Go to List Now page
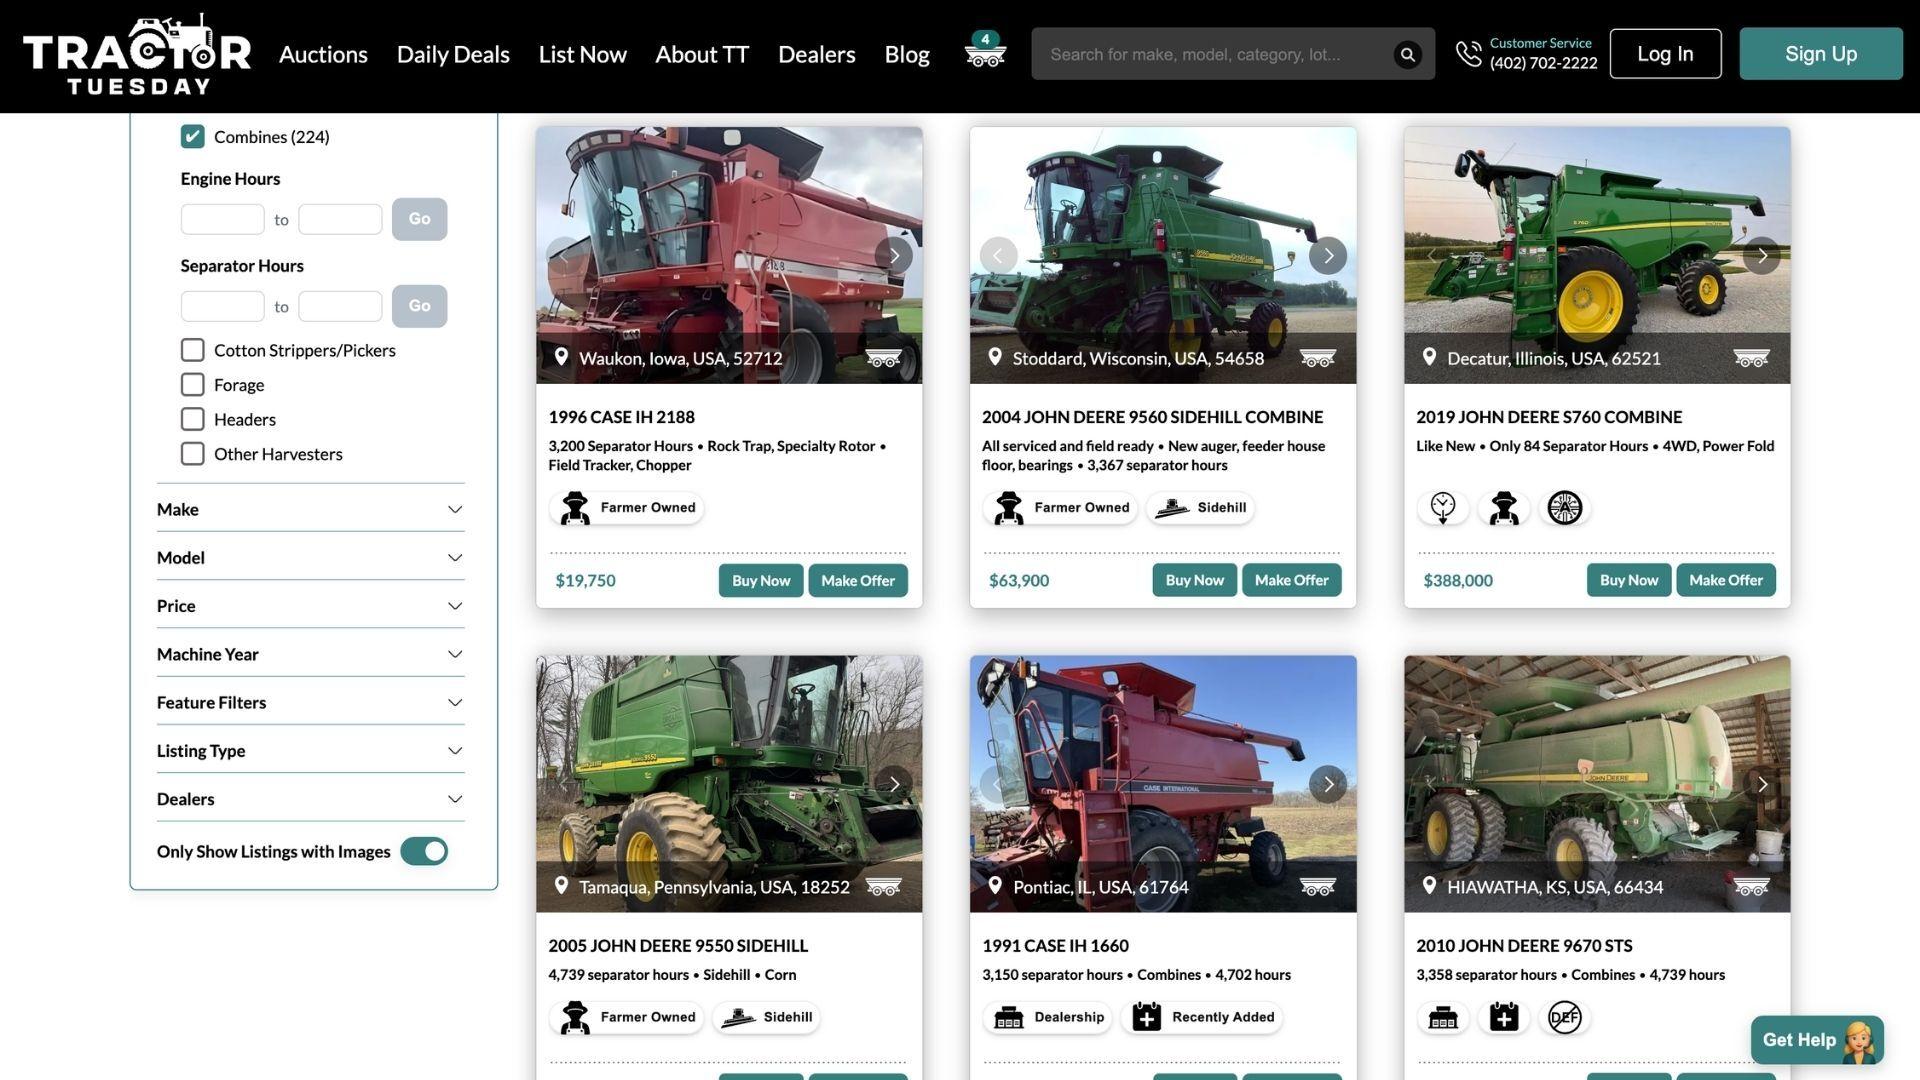 click(582, 54)
